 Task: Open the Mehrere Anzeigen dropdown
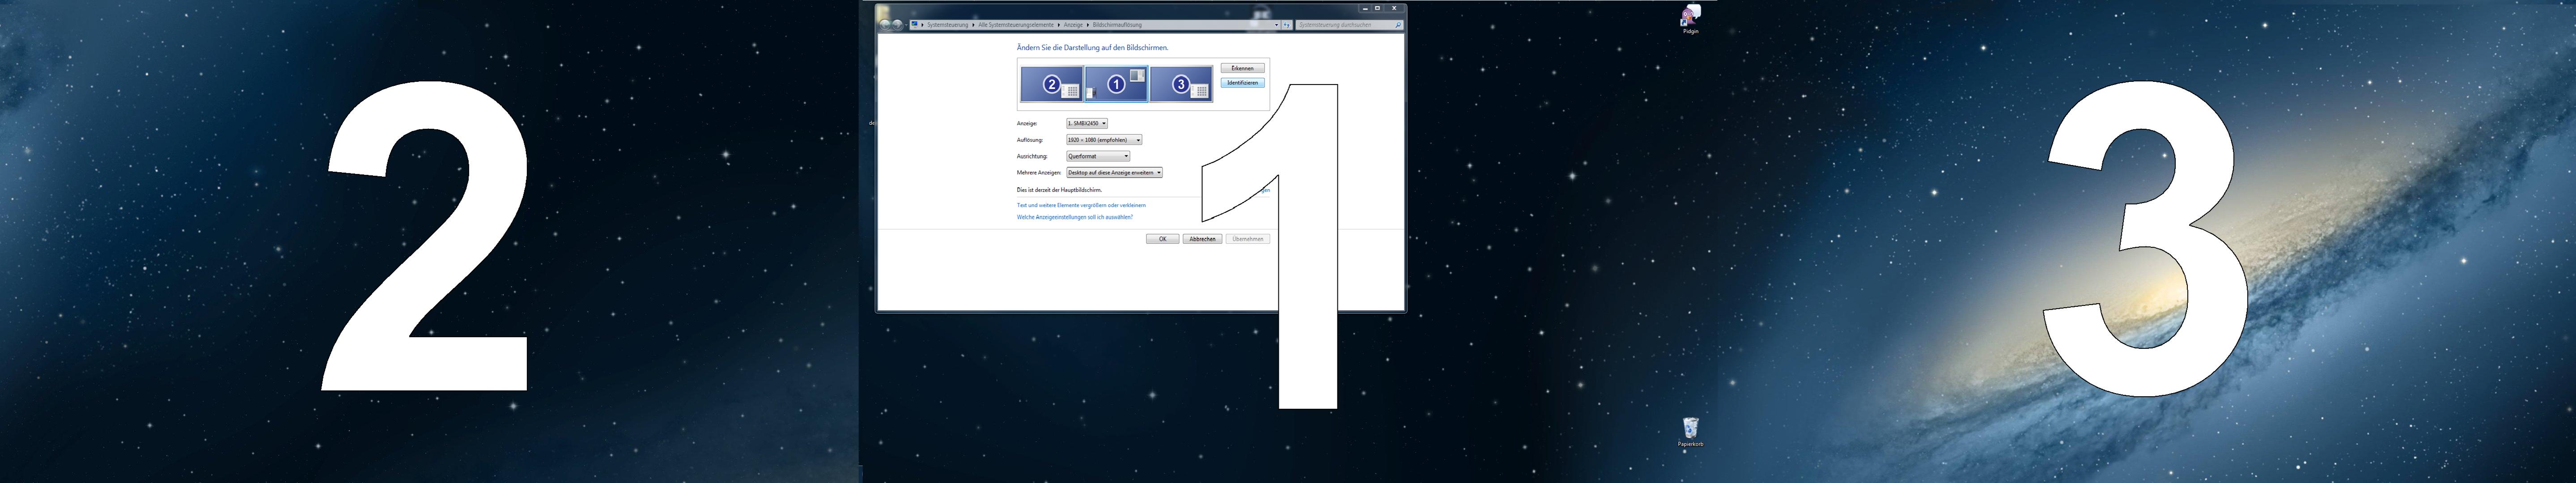coord(1114,173)
